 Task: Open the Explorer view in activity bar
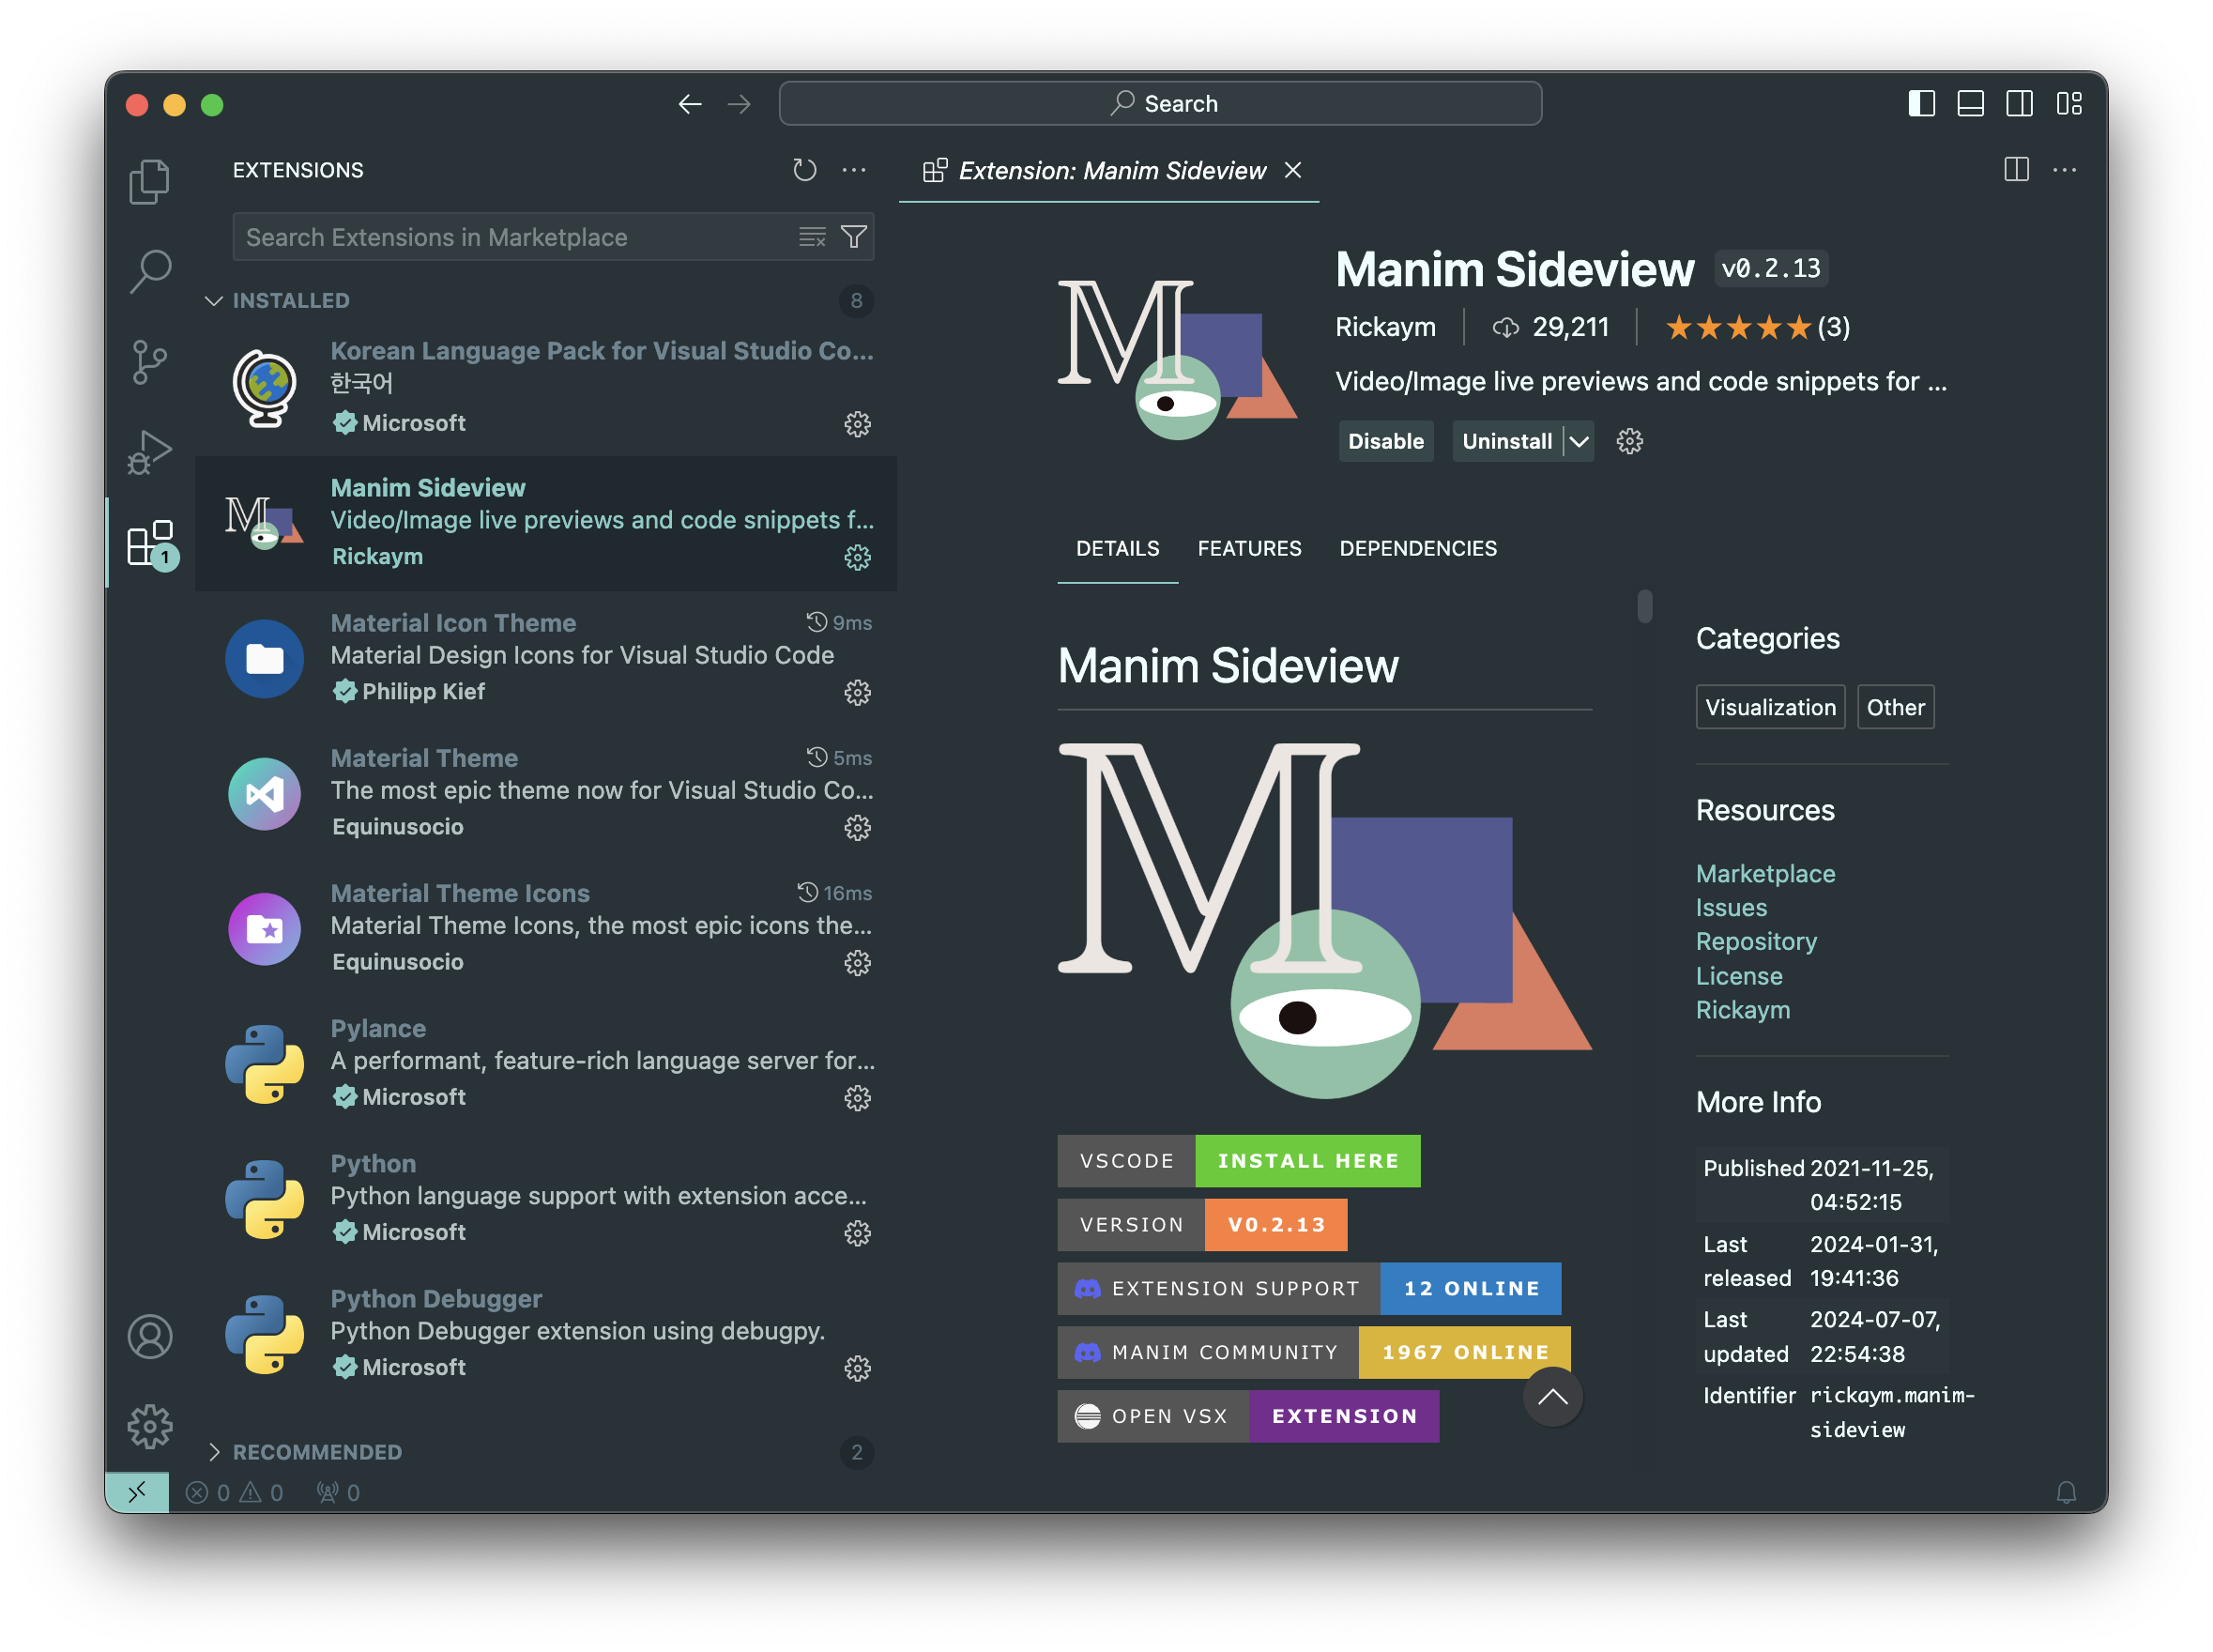(x=150, y=181)
